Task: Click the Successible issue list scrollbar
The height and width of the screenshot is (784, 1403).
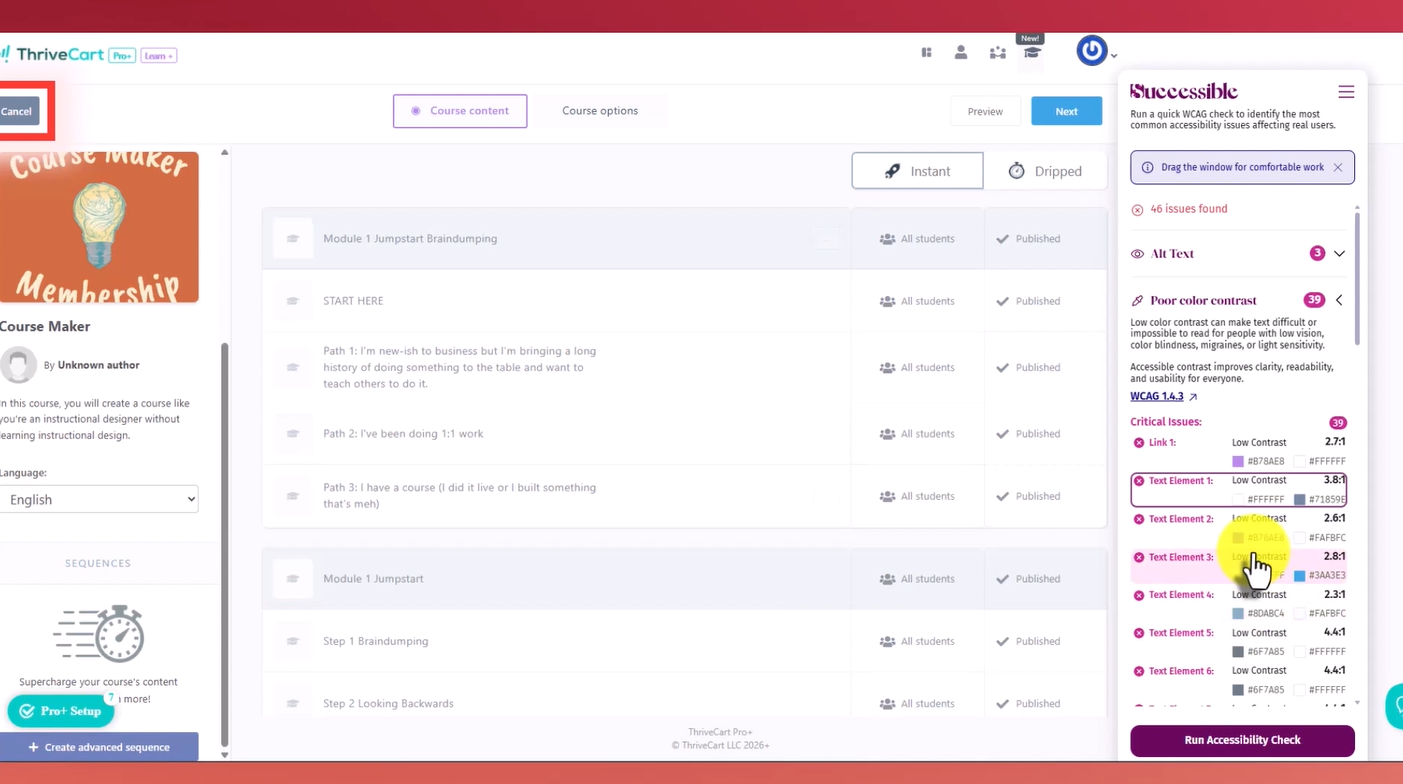Action: pos(1357,278)
